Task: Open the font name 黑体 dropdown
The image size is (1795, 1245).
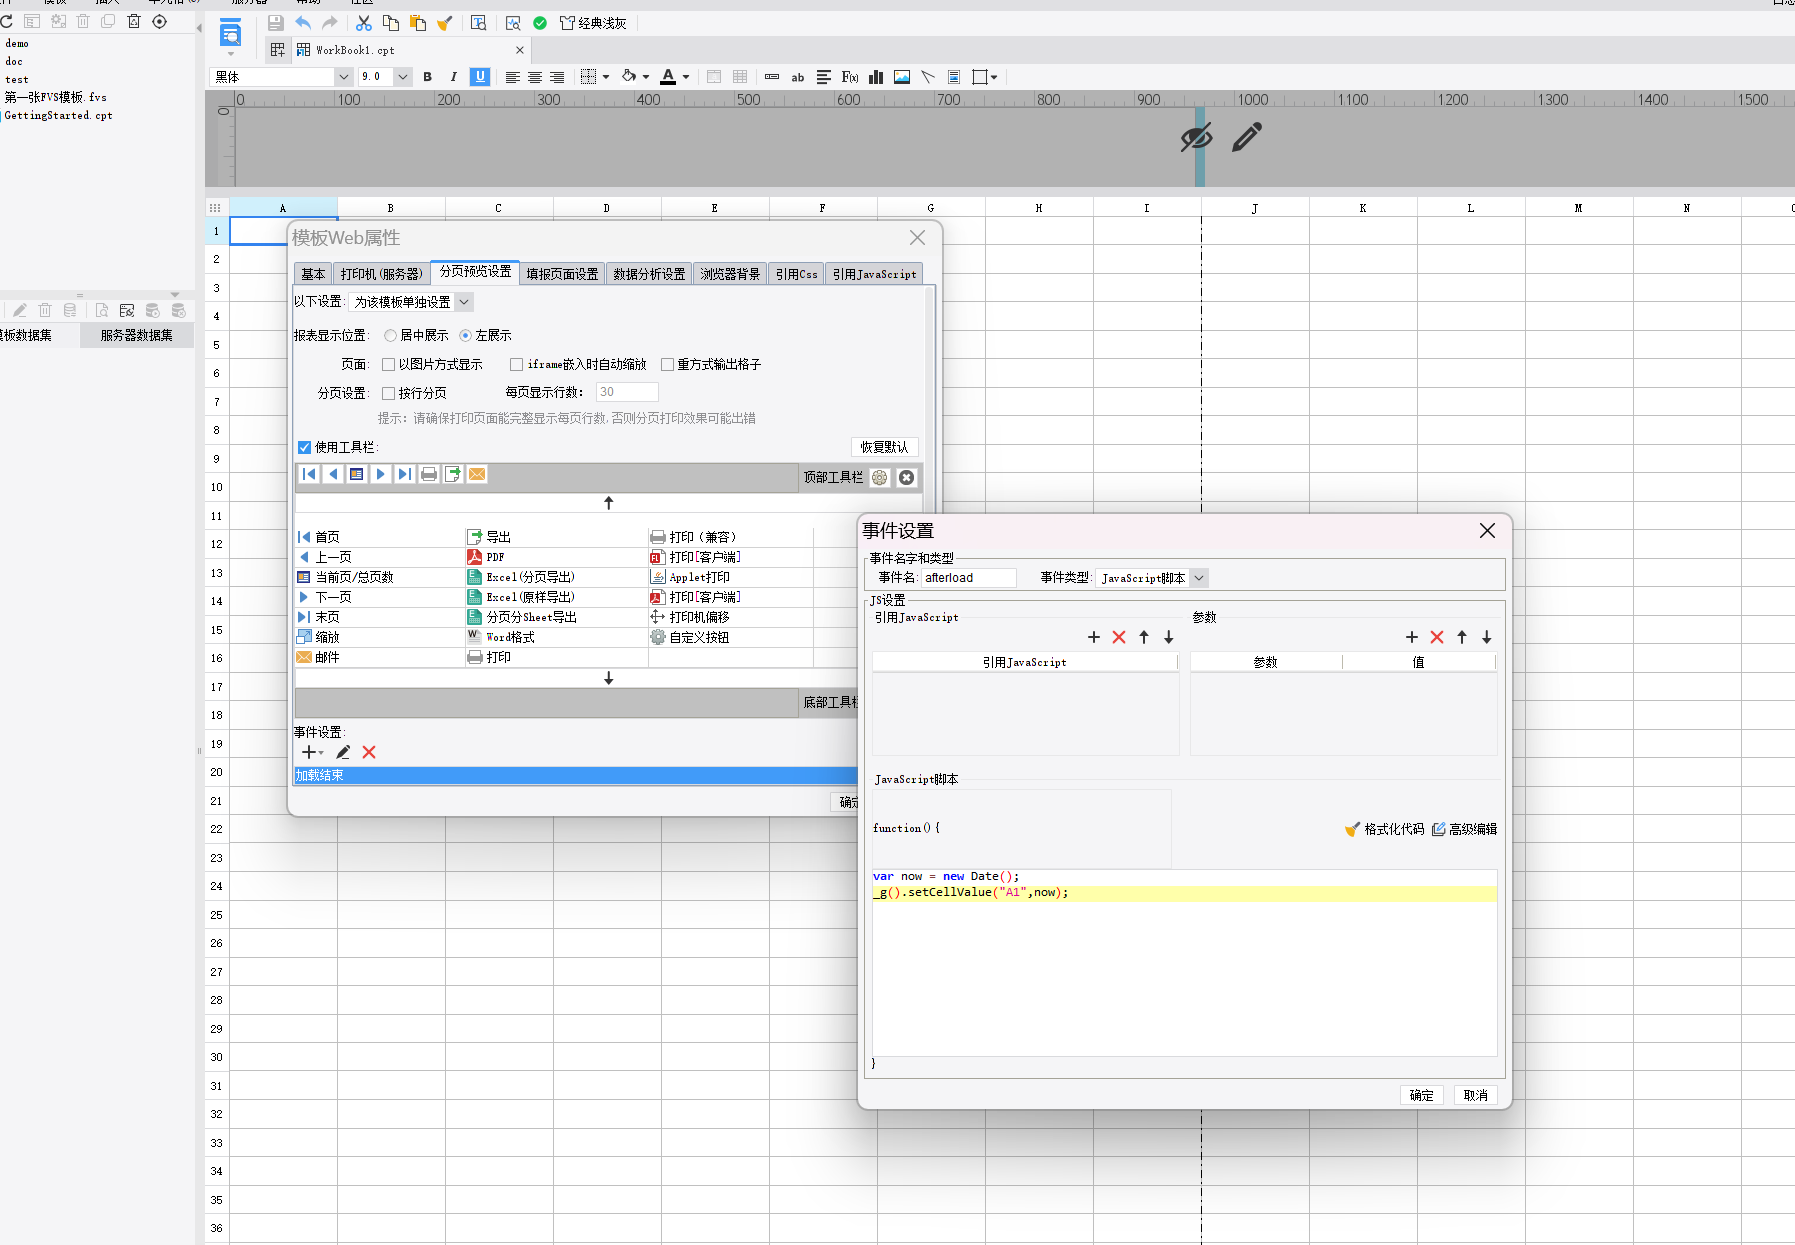Action: coord(343,77)
